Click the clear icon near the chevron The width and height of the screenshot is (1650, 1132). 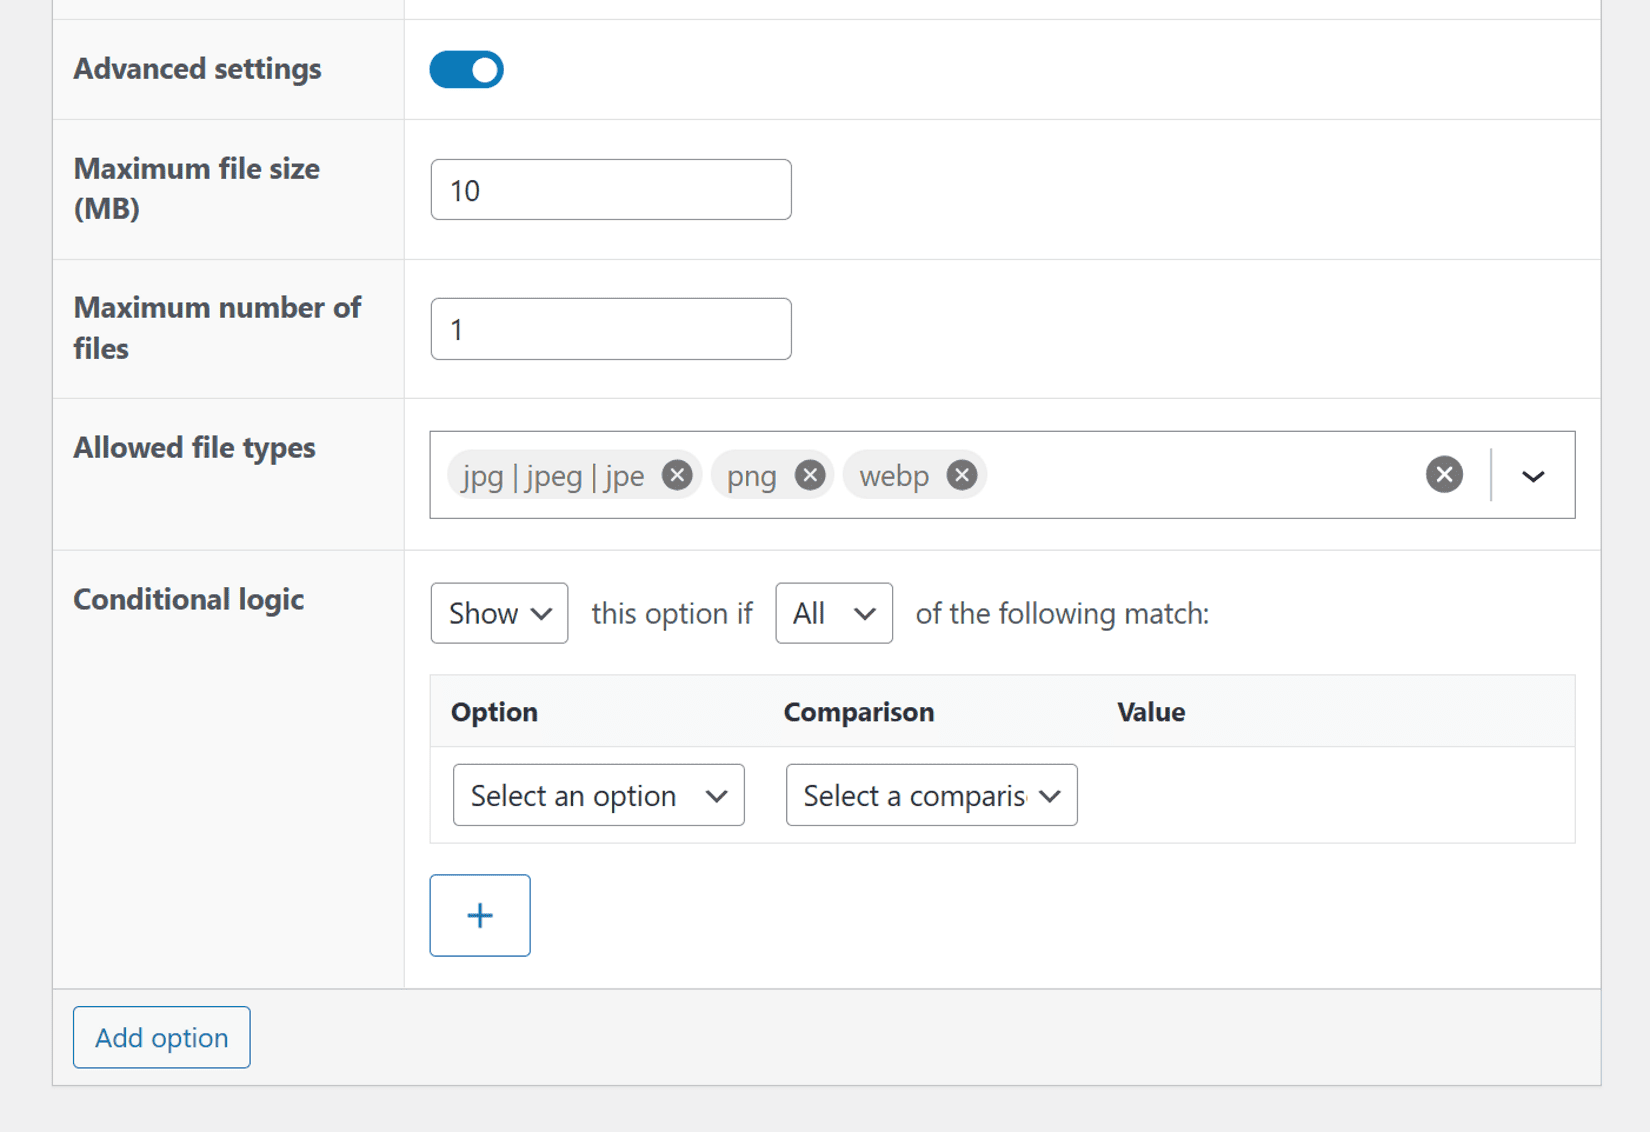pos(1444,474)
